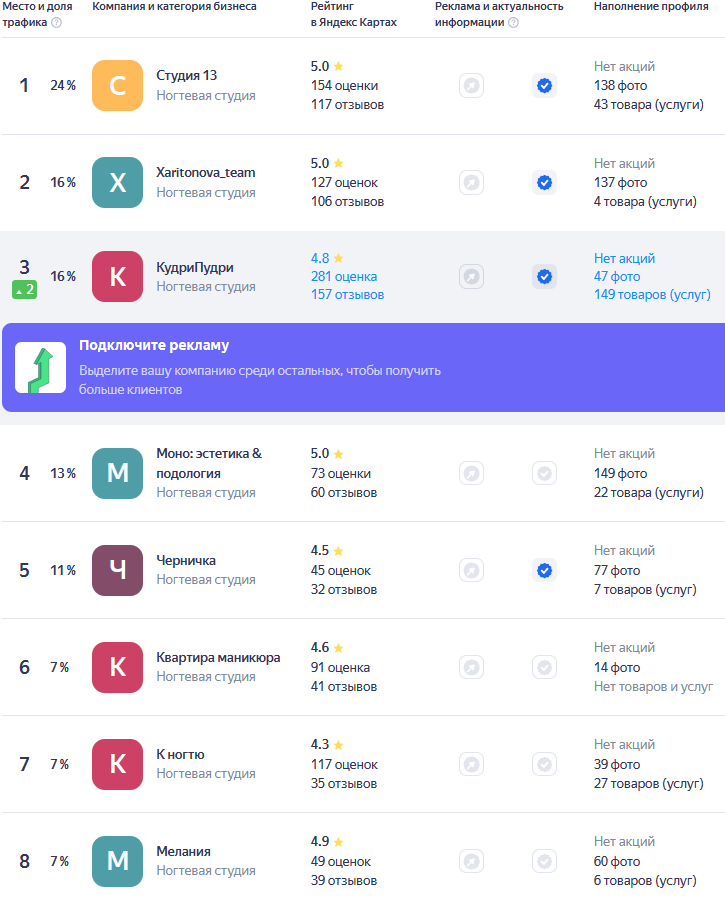Click the Мелания M avatar
The height and width of the screenshot is (905, 725).
(117, 861)
